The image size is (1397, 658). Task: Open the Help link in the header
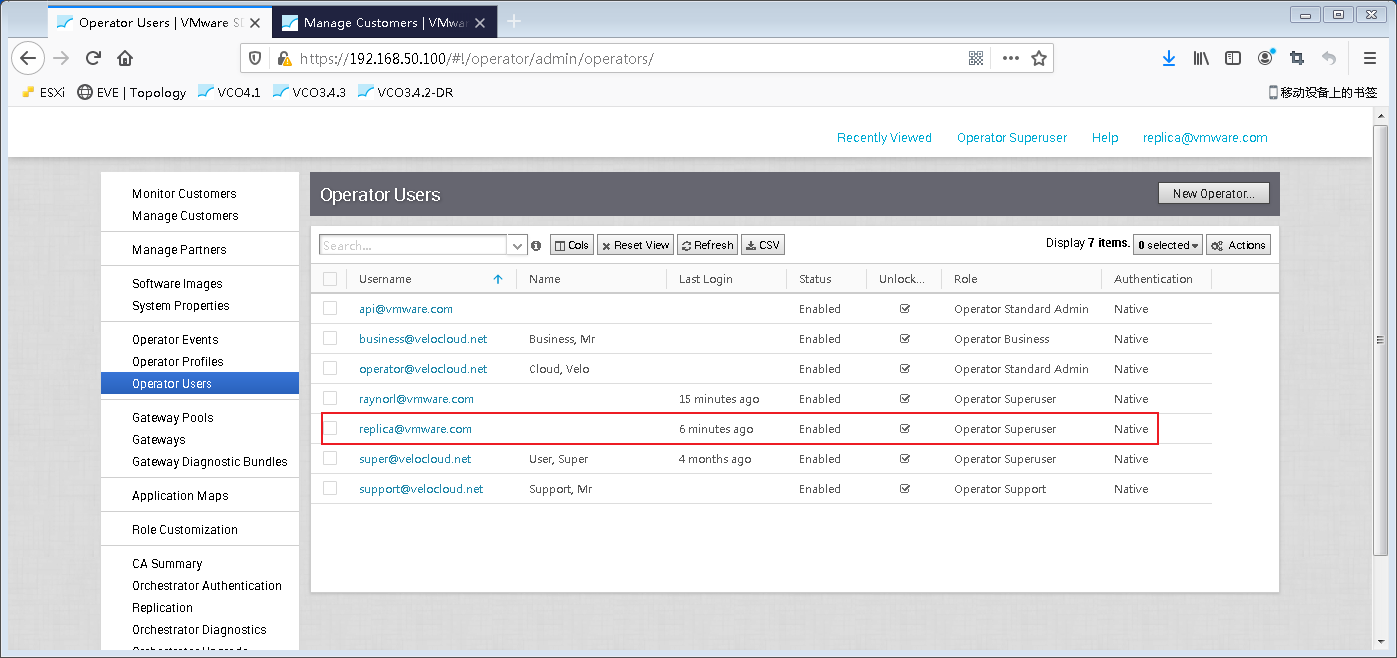[1105, 138]
